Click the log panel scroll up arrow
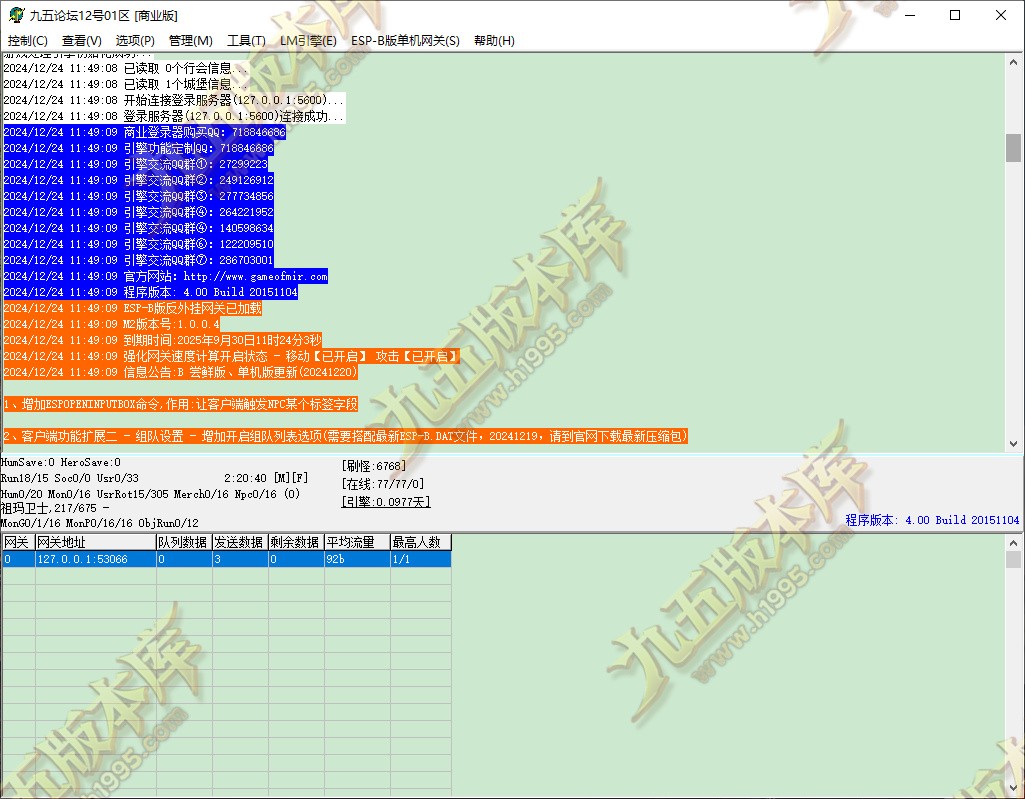Image resolution: width=1025 pixels, height=799 pixels. 1013,63
